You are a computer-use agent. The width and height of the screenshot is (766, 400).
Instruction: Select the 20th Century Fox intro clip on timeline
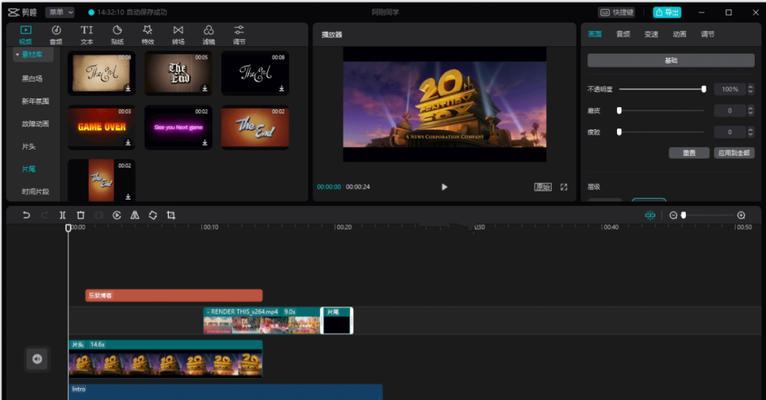(x=166, y=359)
